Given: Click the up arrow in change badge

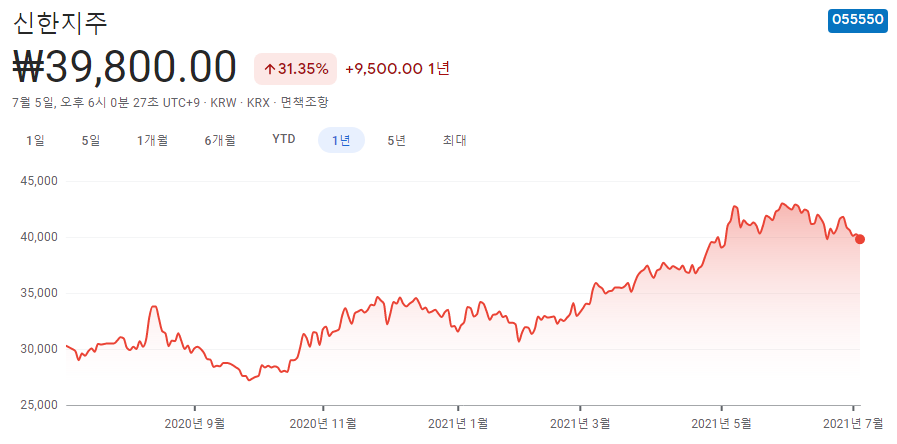Looking at the screenshot, I should [269, 70].
